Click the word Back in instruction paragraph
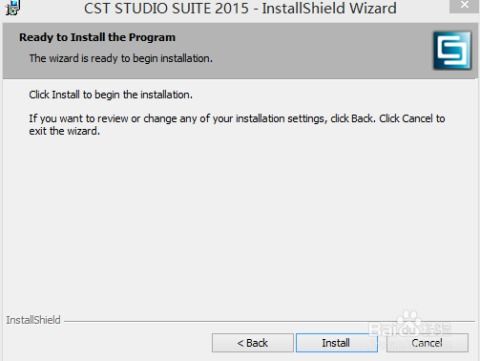 tap(362, 119)
